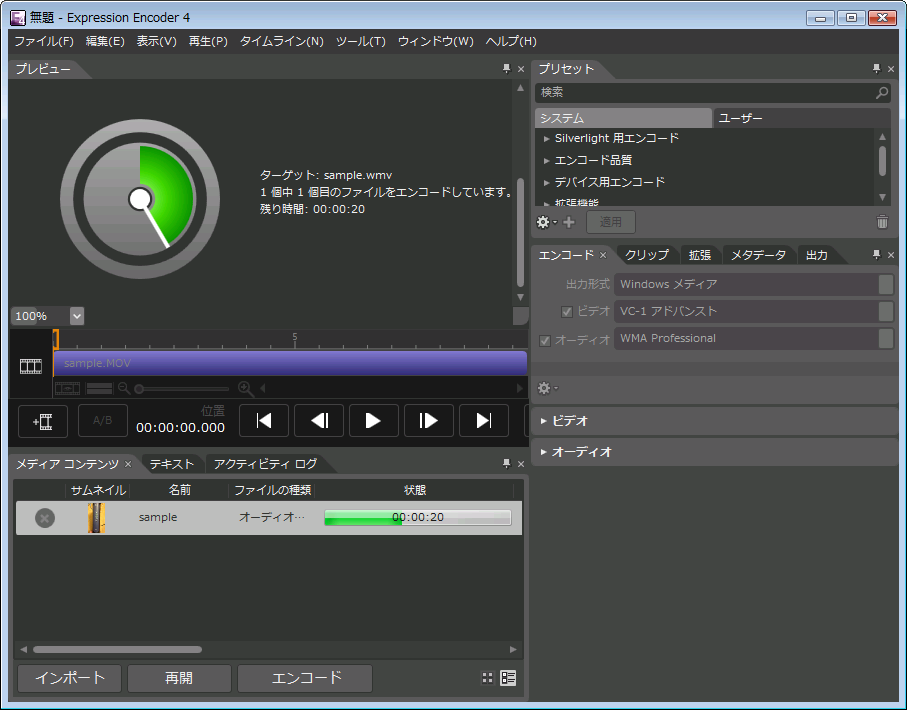Click the timeline zoom out magnifier
The image size is (907, 710).
click(x=124, y=388)
